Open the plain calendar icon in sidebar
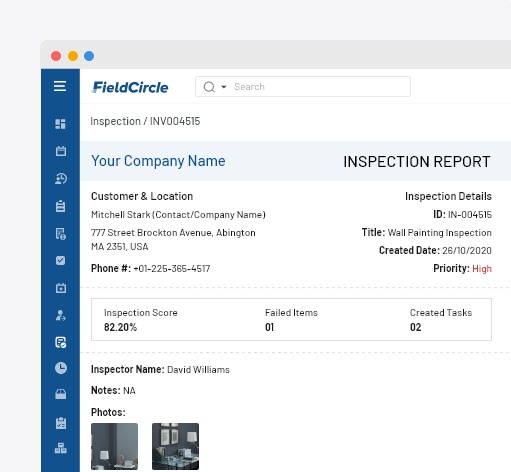This screenshot has width=511, height=472. pos(61,151)
